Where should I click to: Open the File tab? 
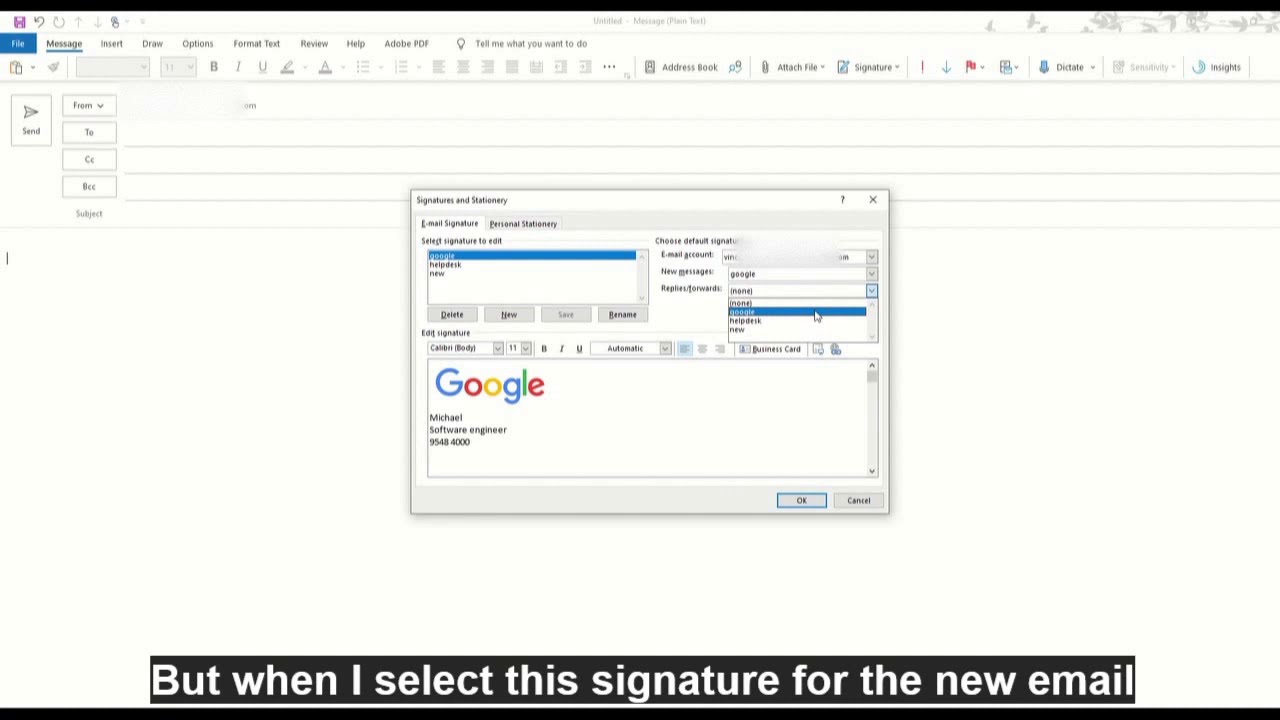click(x=18, y=43)
